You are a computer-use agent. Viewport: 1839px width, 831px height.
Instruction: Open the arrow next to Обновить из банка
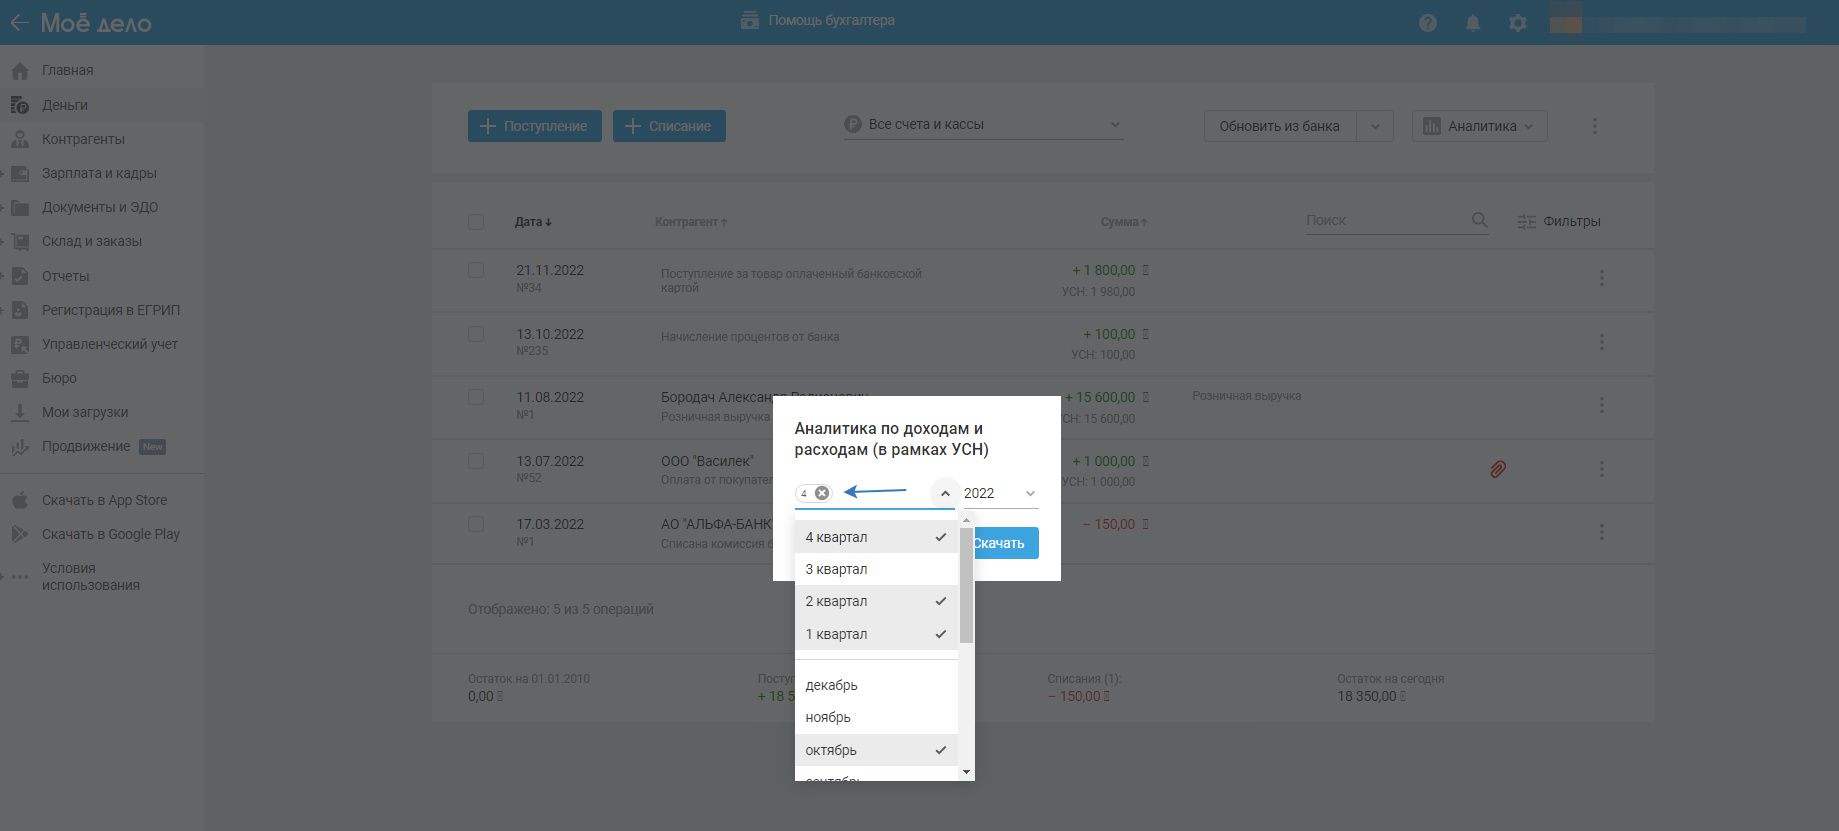[x=1375, y=126]
